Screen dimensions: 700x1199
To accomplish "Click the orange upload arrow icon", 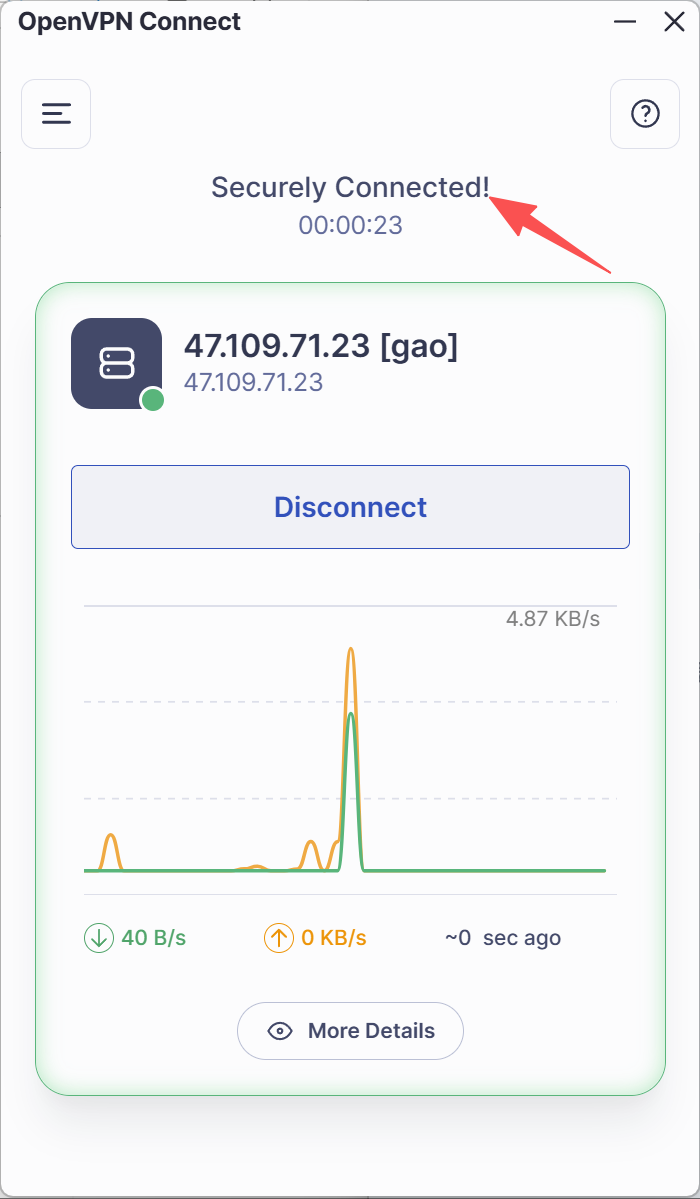I will [278, 938].
